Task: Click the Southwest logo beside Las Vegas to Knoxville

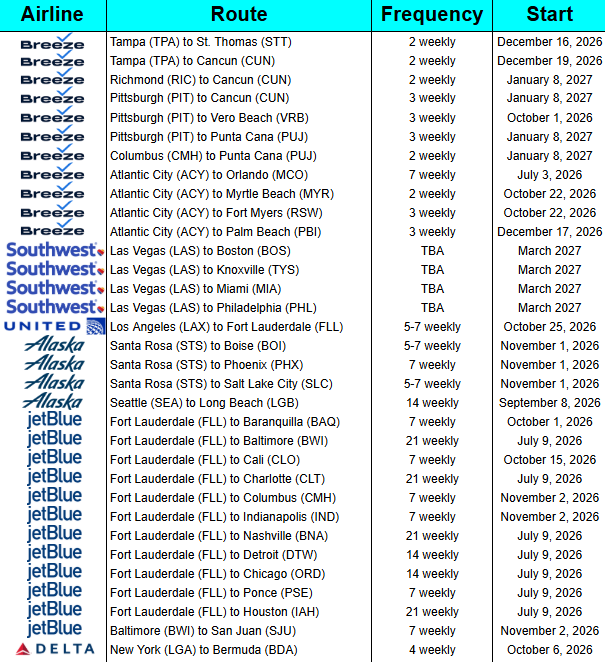Action: (55, 269)
